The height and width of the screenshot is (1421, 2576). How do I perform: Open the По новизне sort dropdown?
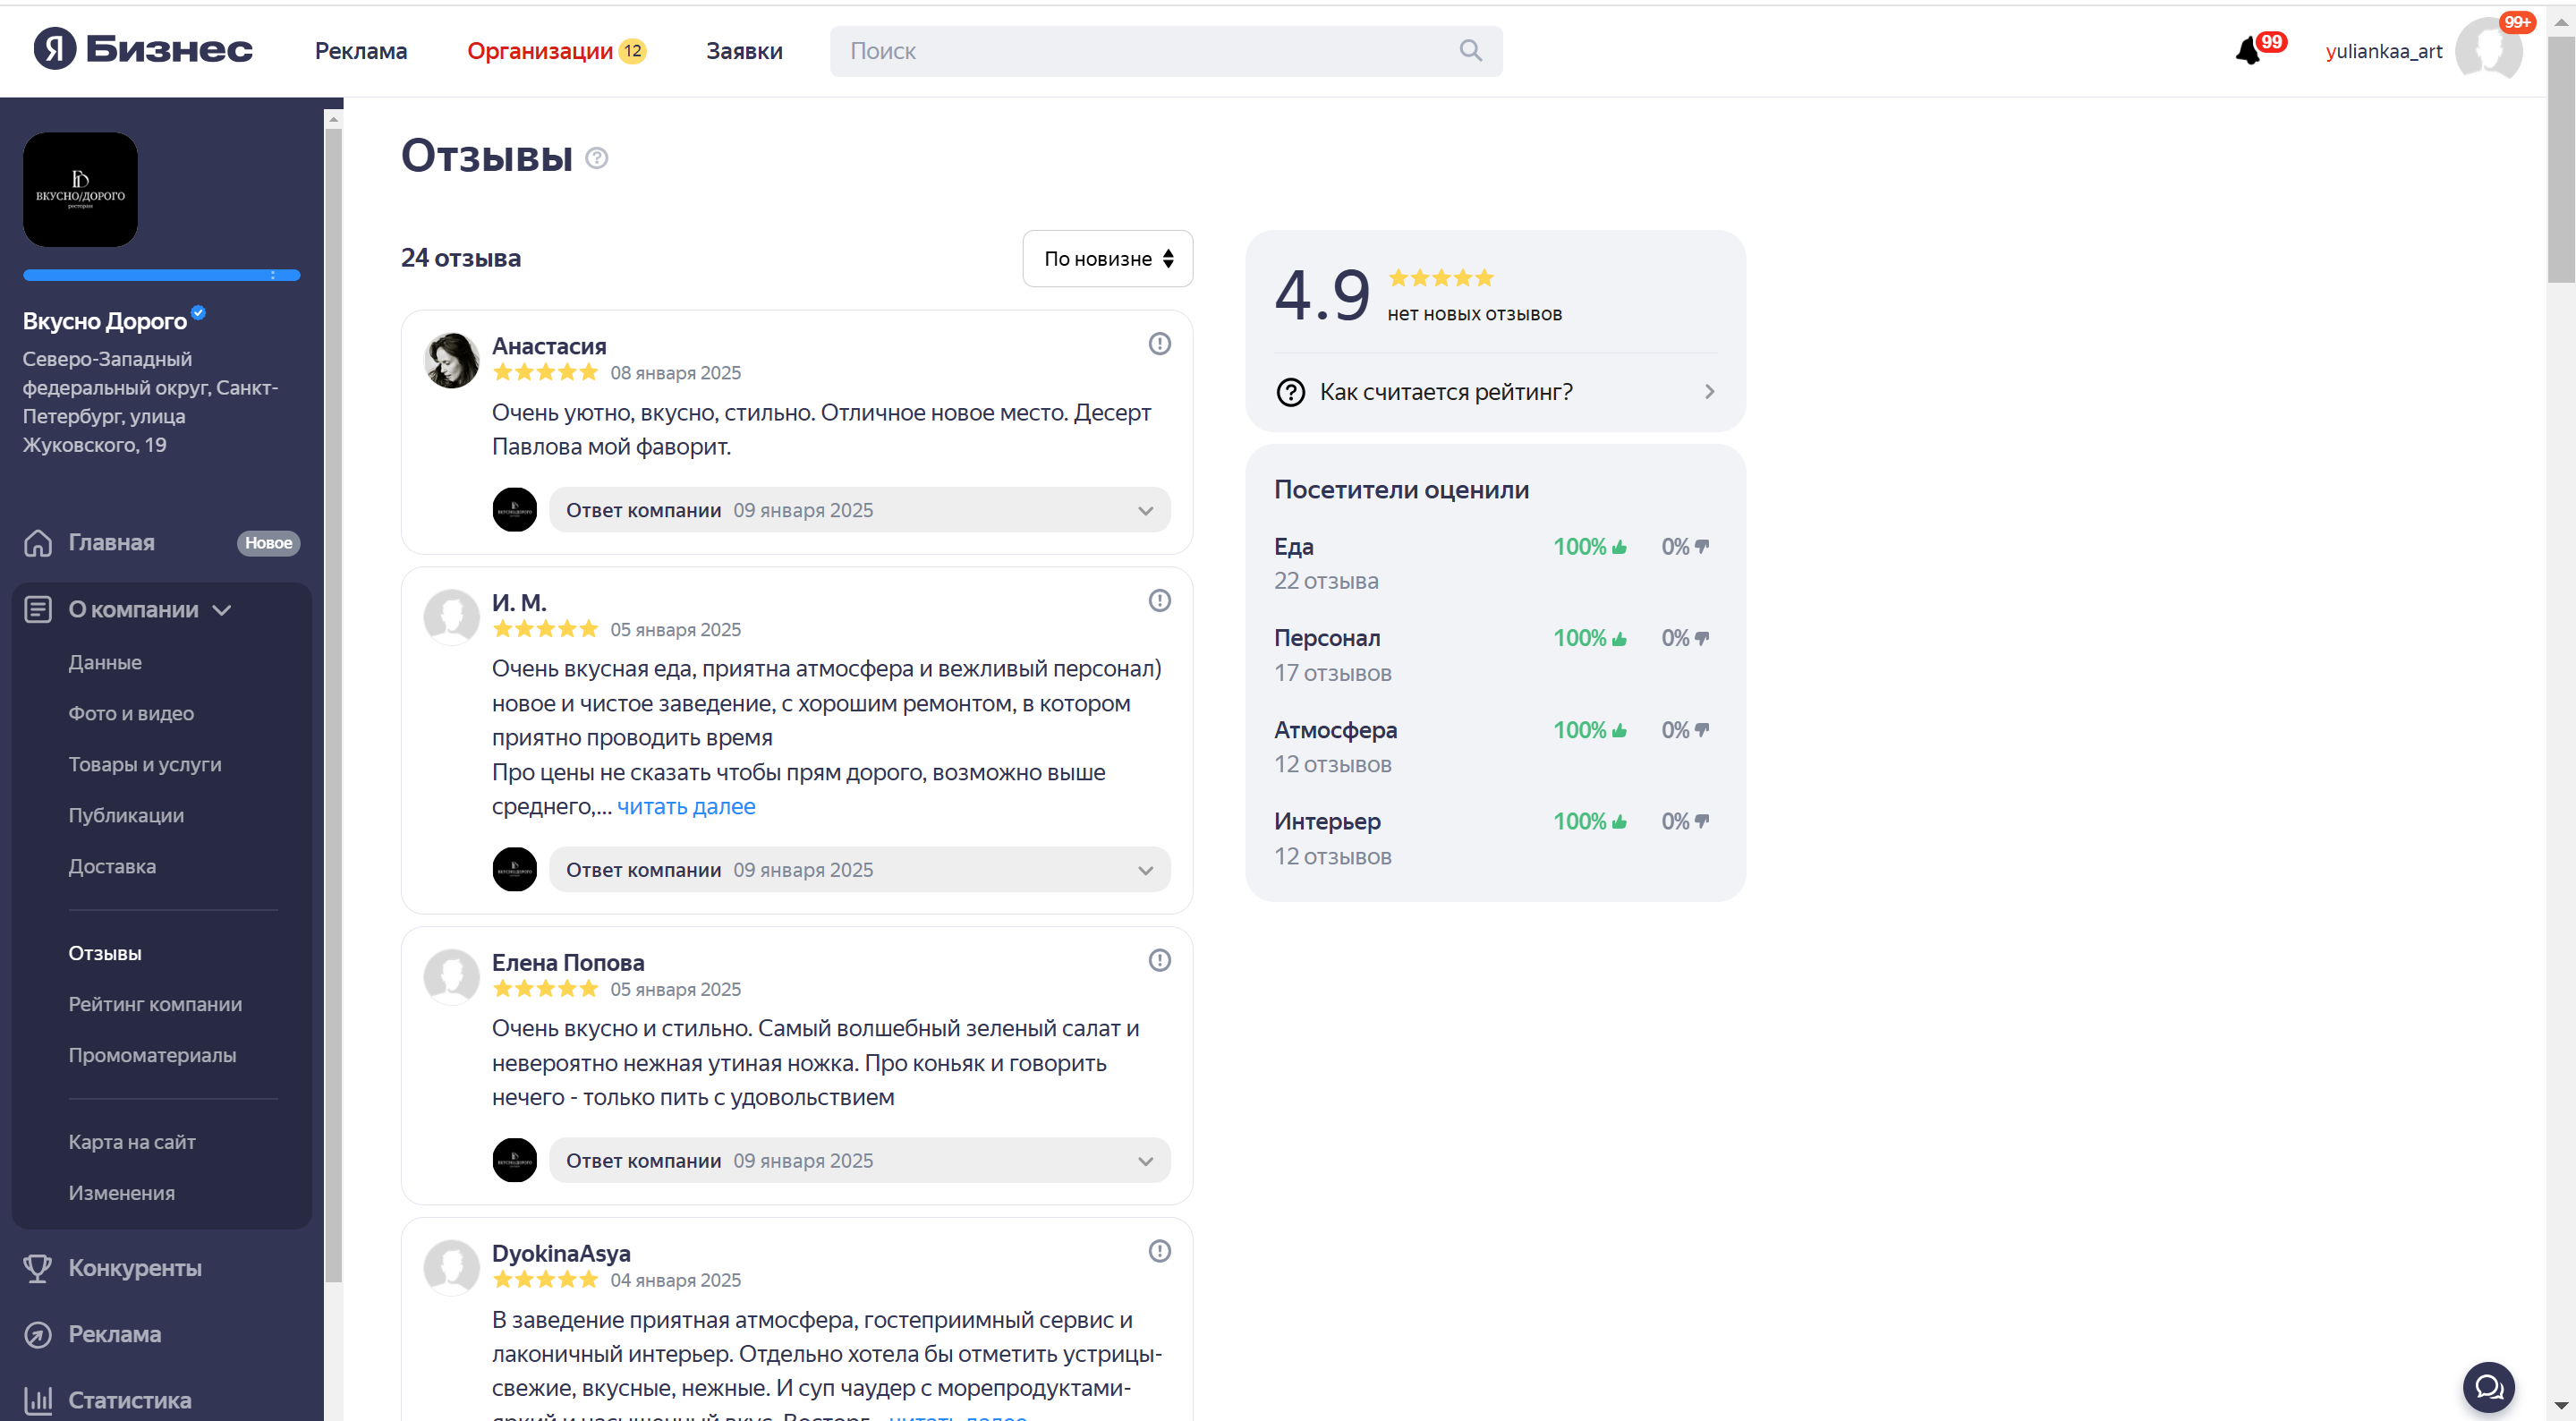pos(1107,259)
